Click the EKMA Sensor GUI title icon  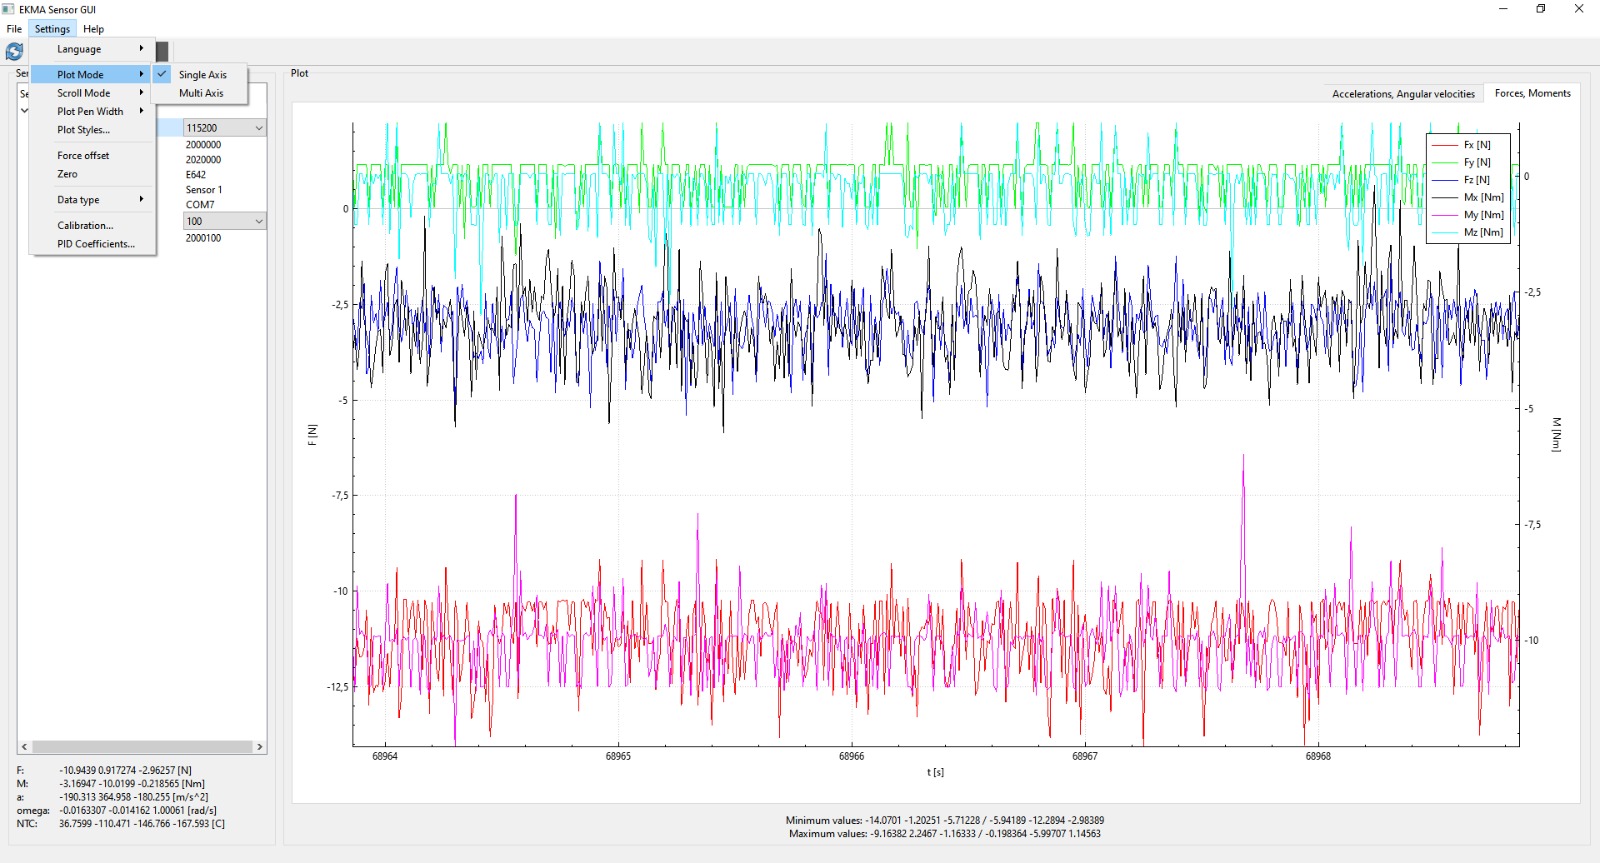pos(9,9)
